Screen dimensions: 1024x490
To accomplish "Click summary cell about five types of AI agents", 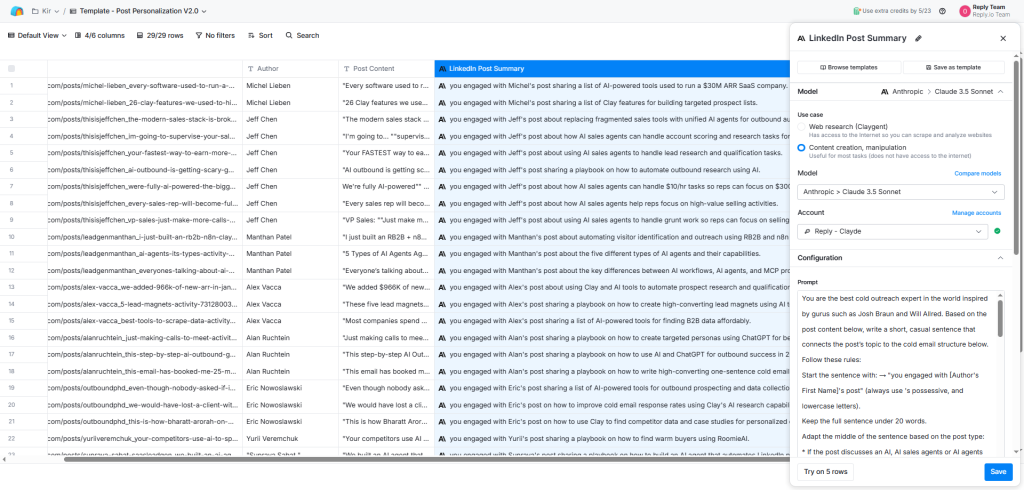I will coord(612,253).
